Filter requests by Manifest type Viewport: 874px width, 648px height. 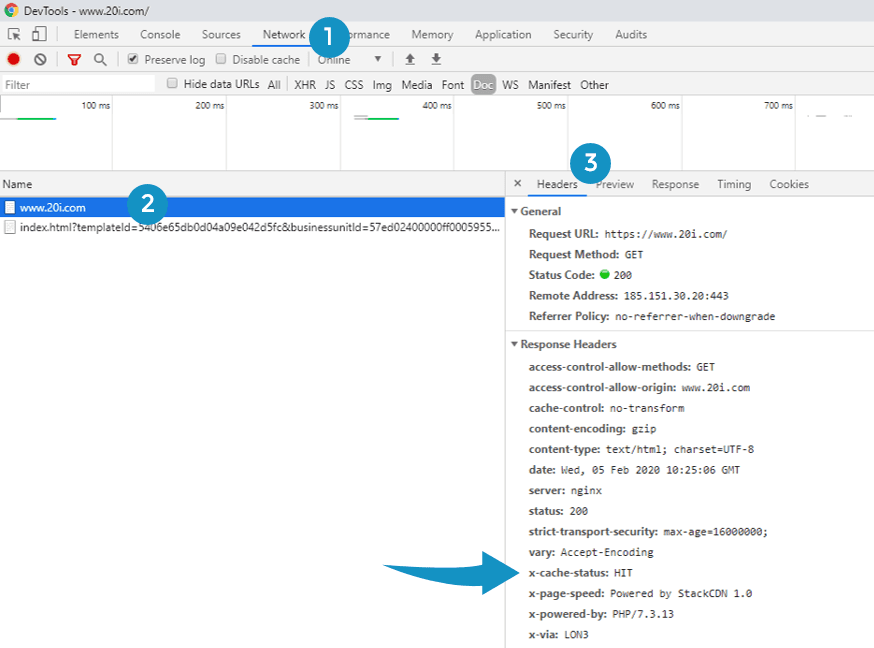549,85
